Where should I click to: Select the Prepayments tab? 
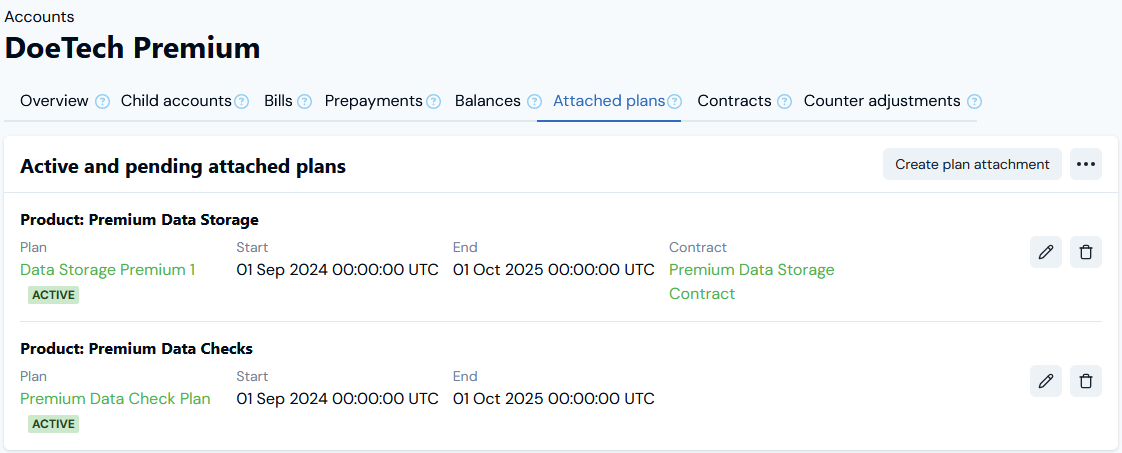pyautogui.click(x=374, y=101)
